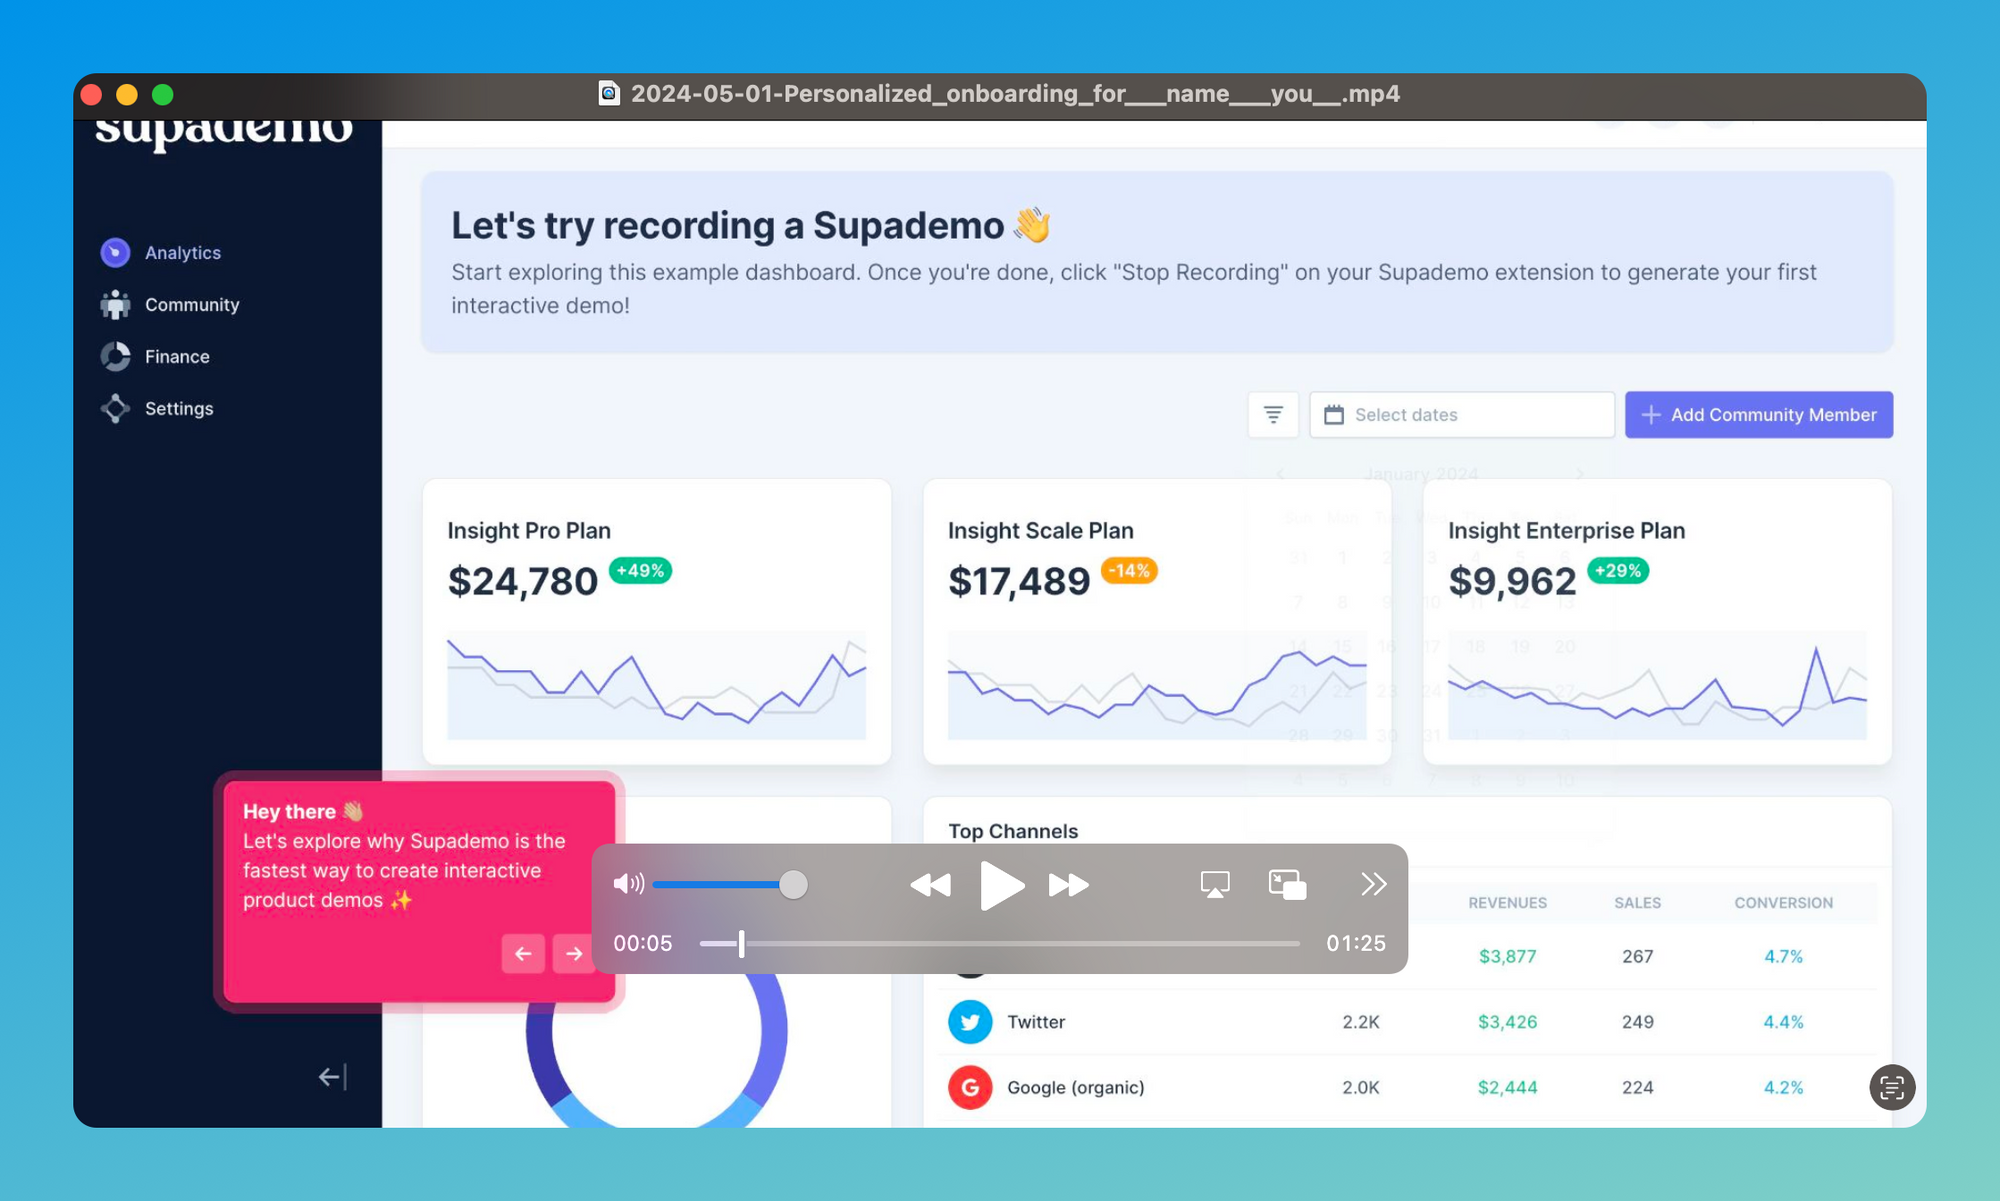Adjust the video volume slider
The width and height of the screenshot is (2000, 1201).
point(730,884)
